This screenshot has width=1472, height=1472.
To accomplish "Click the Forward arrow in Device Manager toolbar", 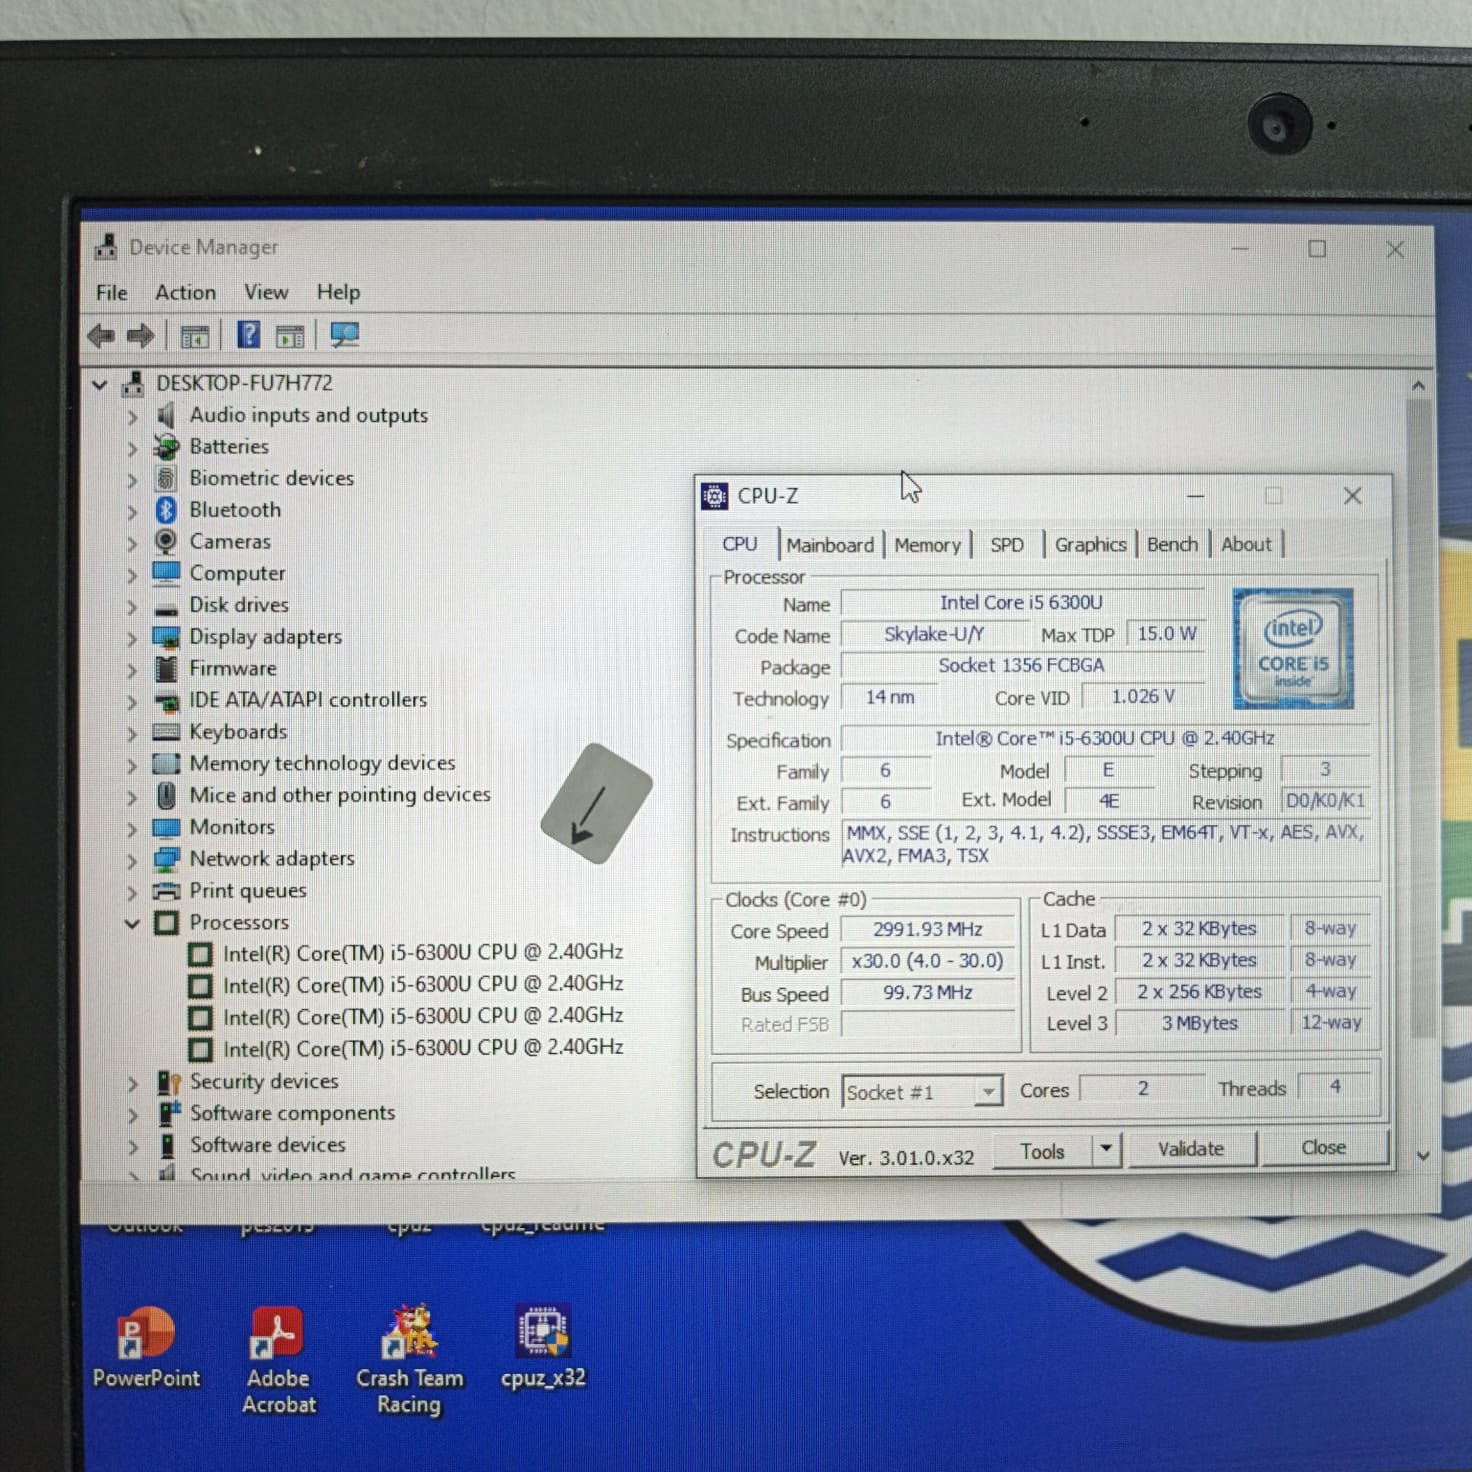I will coord(140,336).
